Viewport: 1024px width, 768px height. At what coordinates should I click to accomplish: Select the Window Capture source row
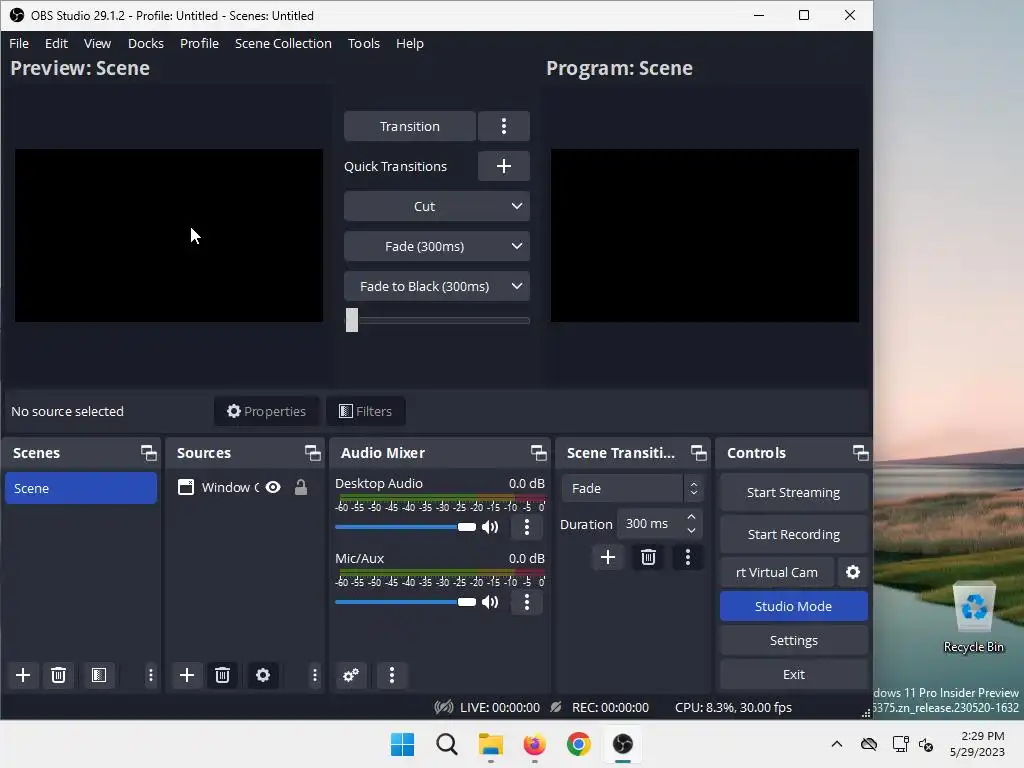click(242, 487)
